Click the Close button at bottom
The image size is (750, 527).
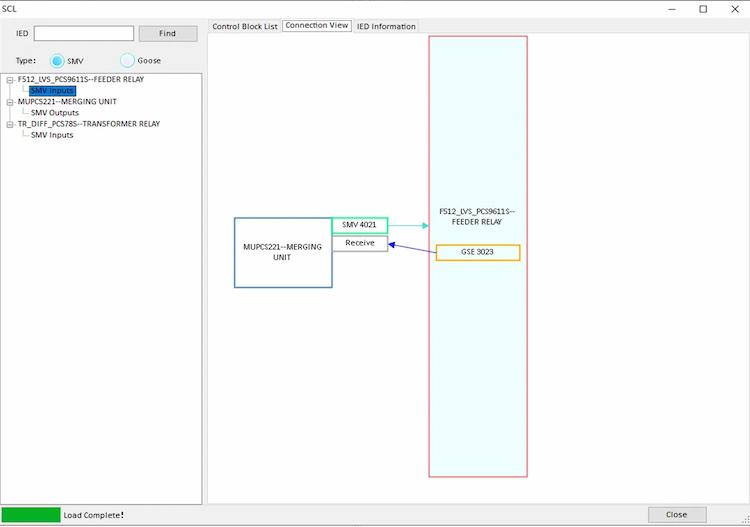point(677,515)
